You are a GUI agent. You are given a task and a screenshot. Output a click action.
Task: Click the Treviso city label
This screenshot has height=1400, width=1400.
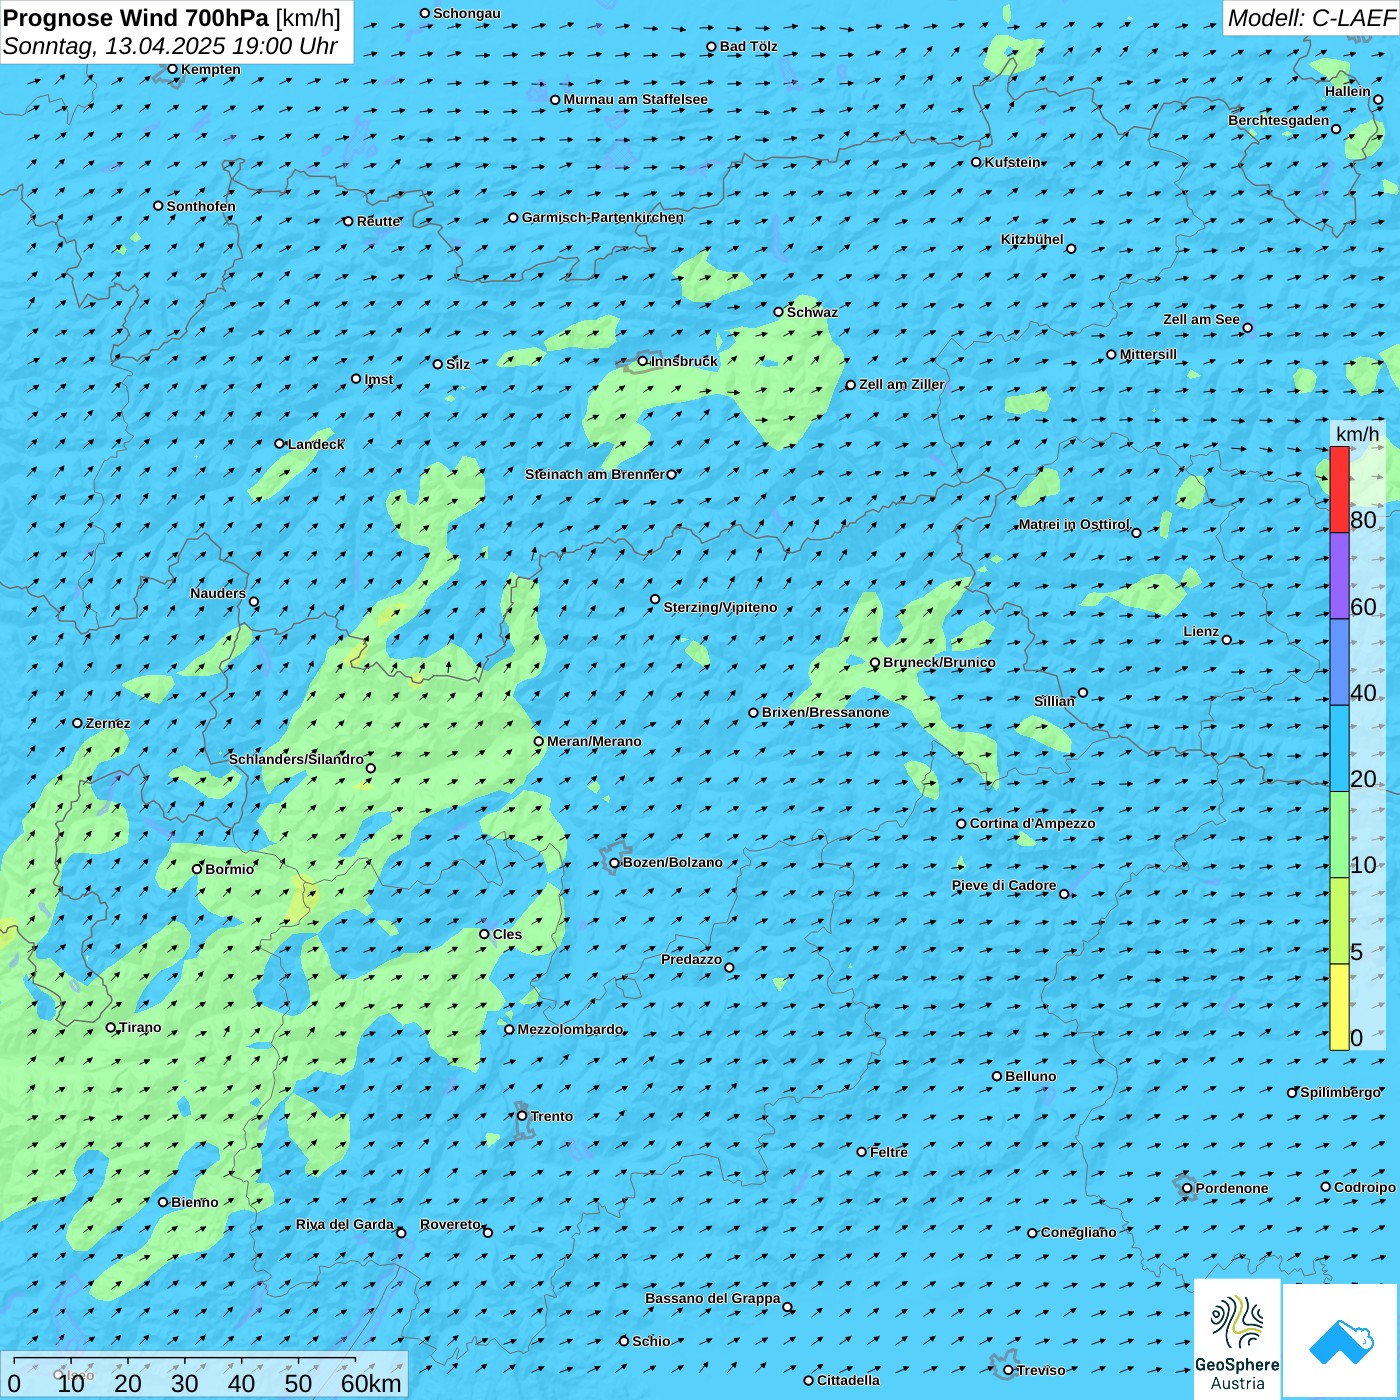pyautogui.click(x=1040, y=1370)
